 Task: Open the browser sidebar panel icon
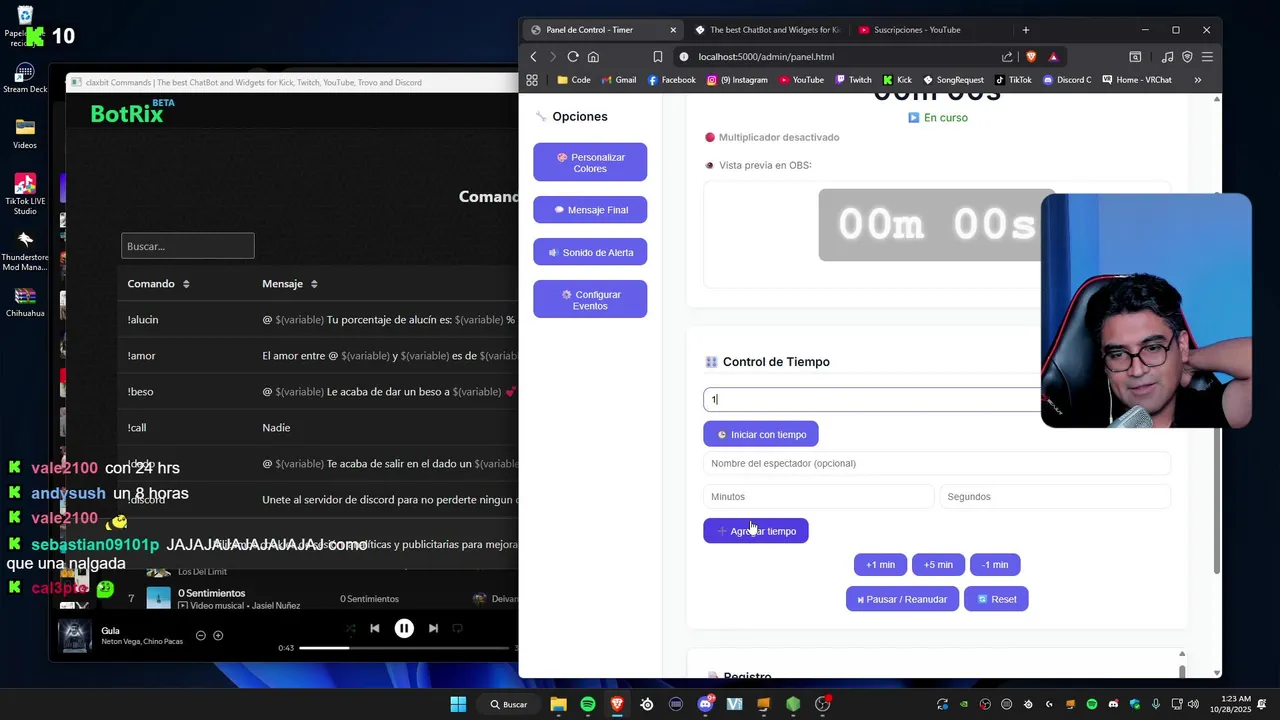coord(1135,57)
